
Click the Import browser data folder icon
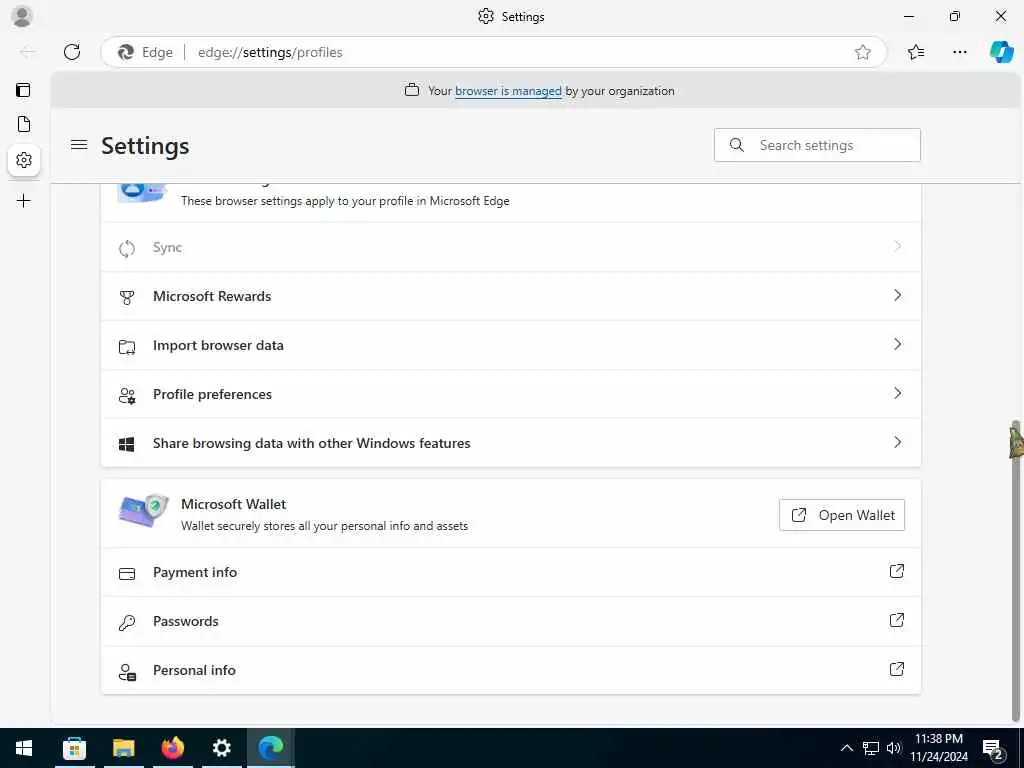click(127, 346)
